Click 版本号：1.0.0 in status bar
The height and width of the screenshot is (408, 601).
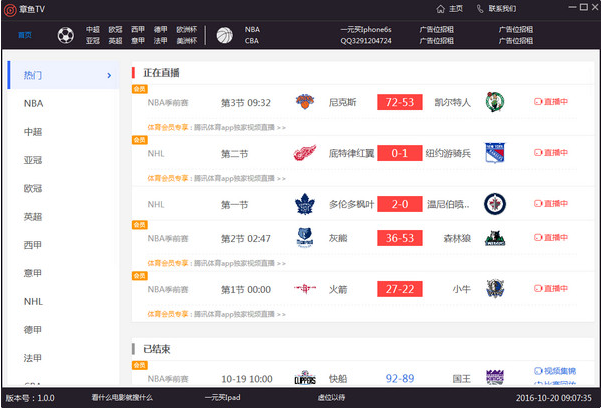point(30,398)
